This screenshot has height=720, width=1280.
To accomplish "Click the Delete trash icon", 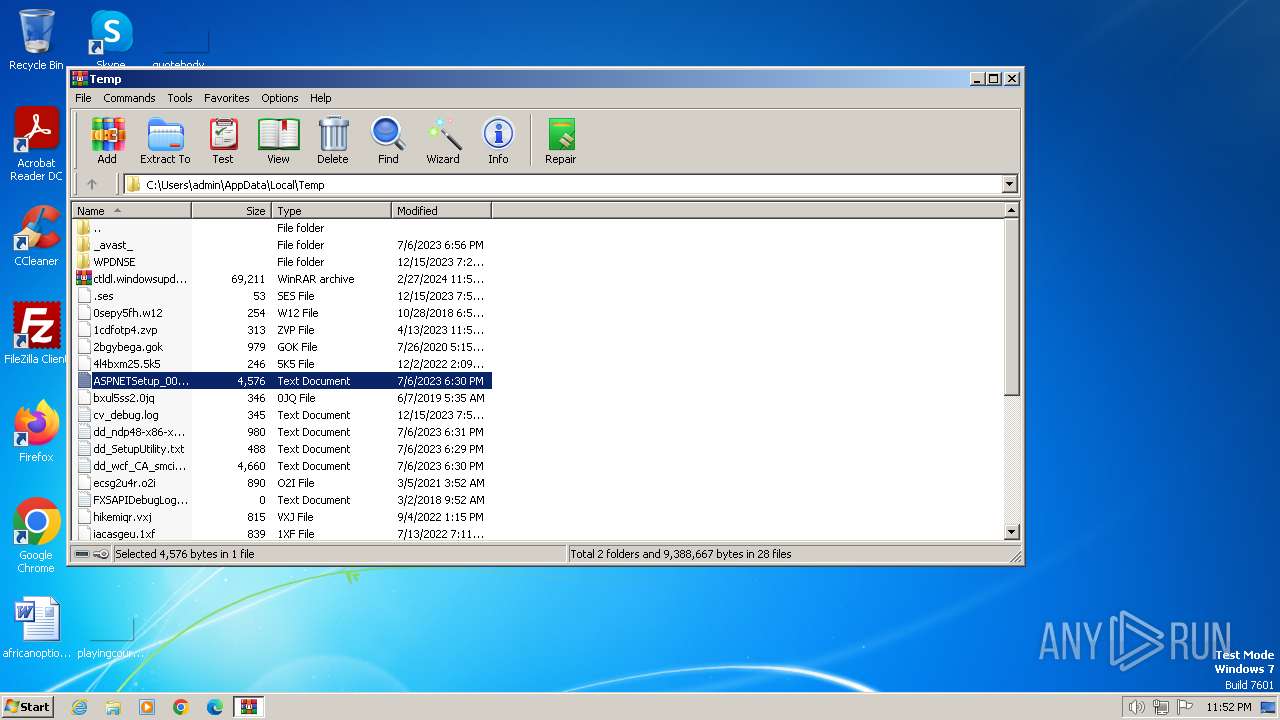I will coord(333,140).
